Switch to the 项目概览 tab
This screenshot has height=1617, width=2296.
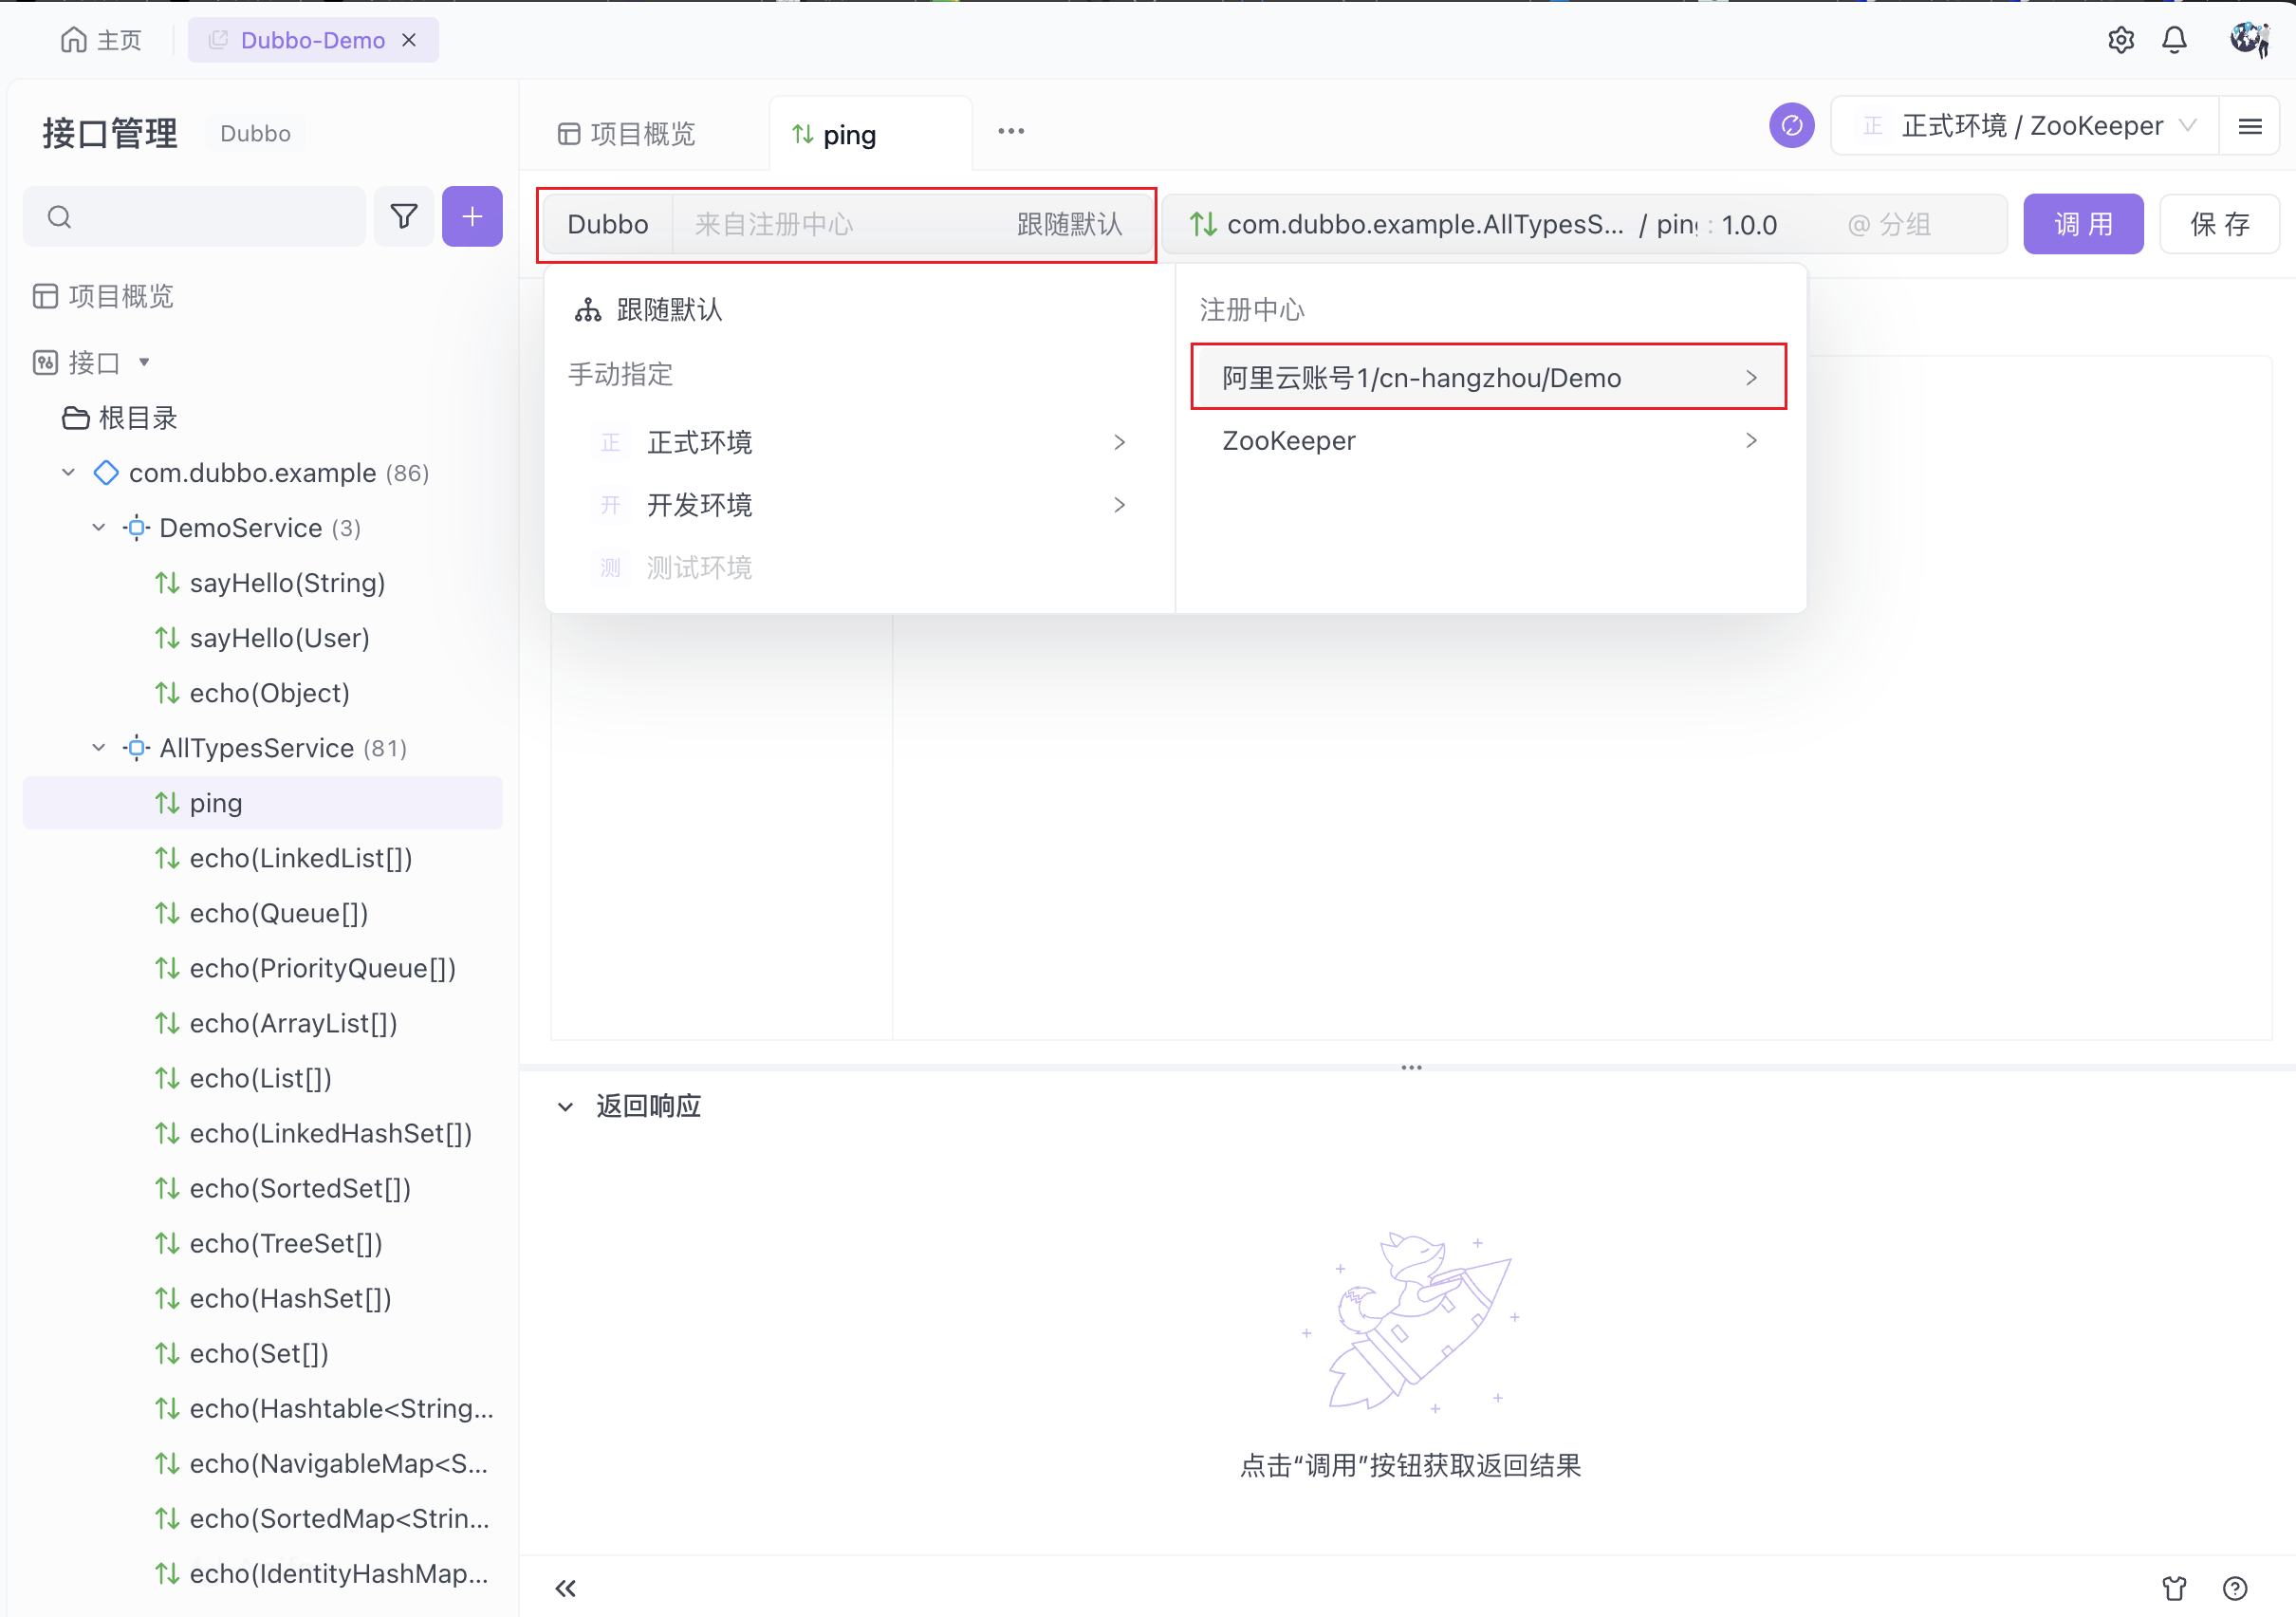pos(627,134)
